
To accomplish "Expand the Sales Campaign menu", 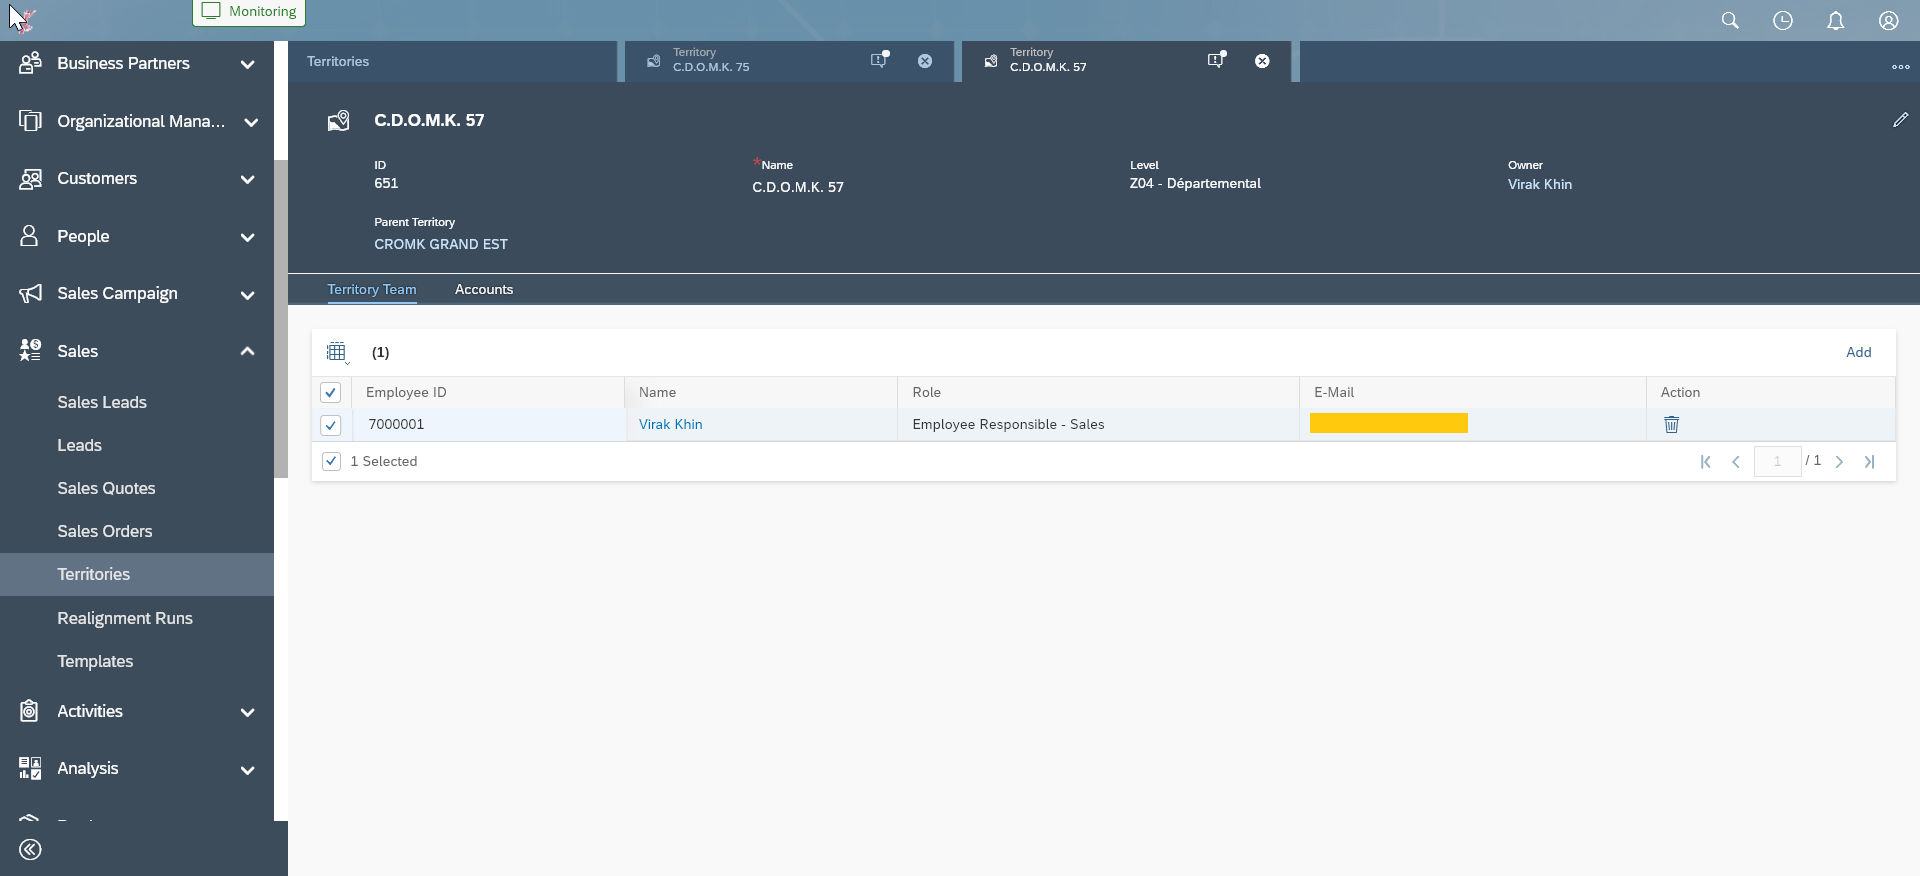I will pyautogui.click(x=247, y=294).
